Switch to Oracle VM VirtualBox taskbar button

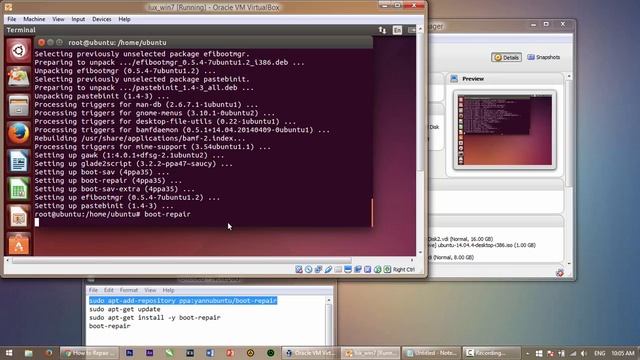point(310,353)
